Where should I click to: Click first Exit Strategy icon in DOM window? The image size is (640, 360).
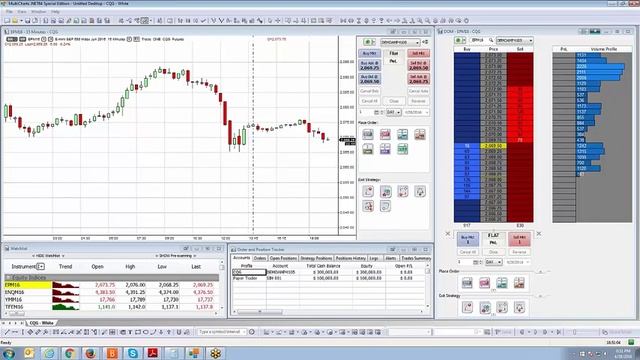(x=467, y=307)
